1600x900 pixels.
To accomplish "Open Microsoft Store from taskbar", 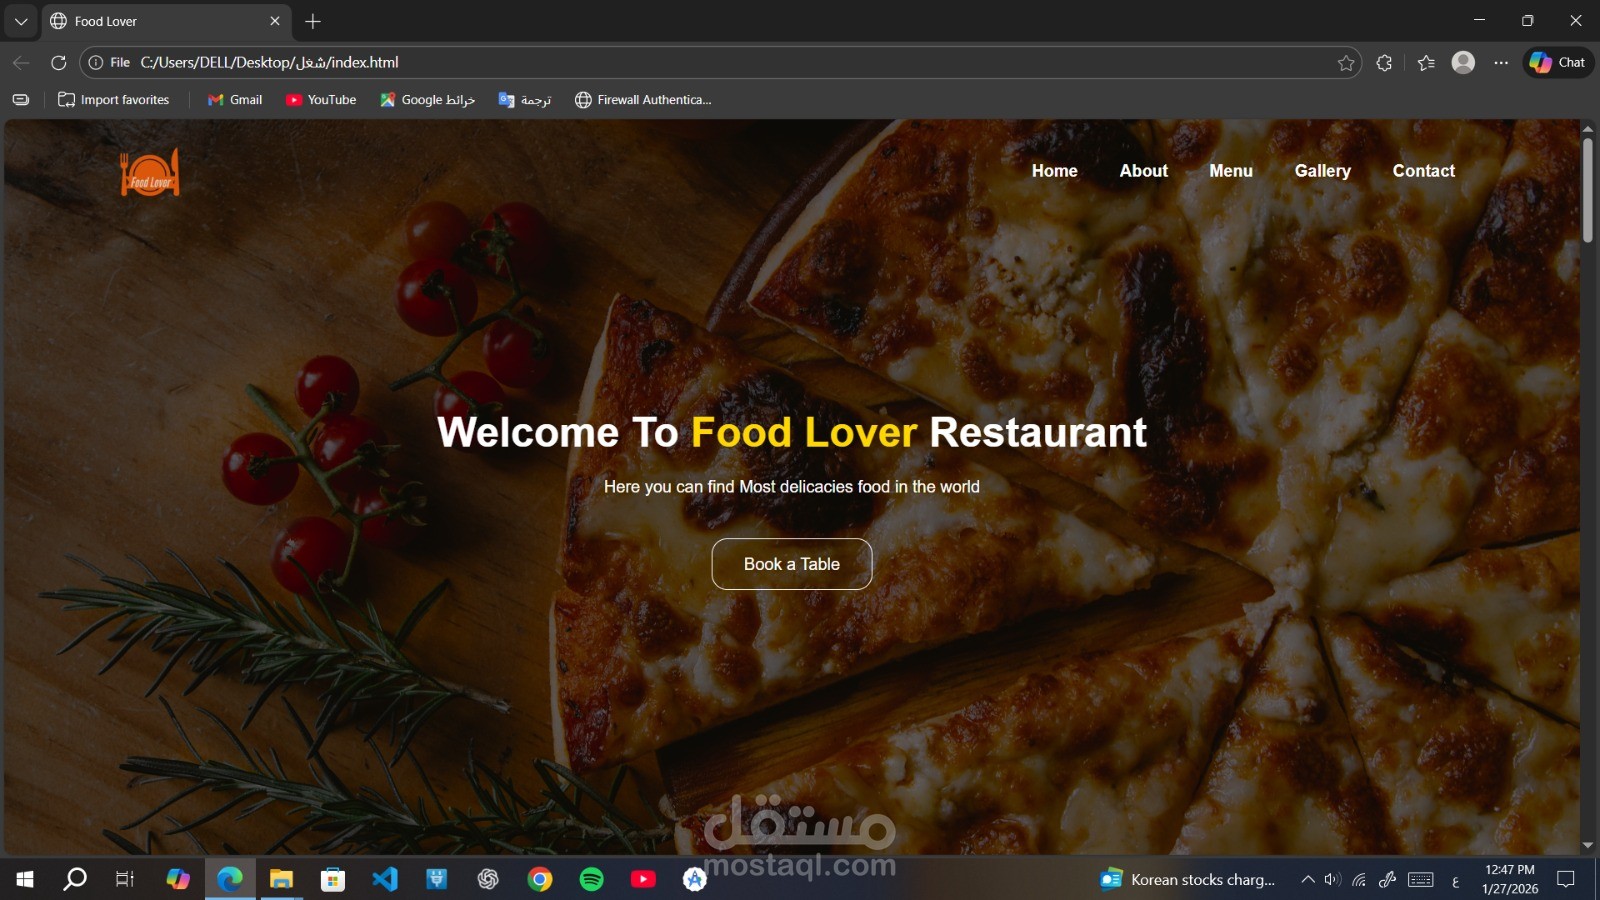I will coord(333,879).
